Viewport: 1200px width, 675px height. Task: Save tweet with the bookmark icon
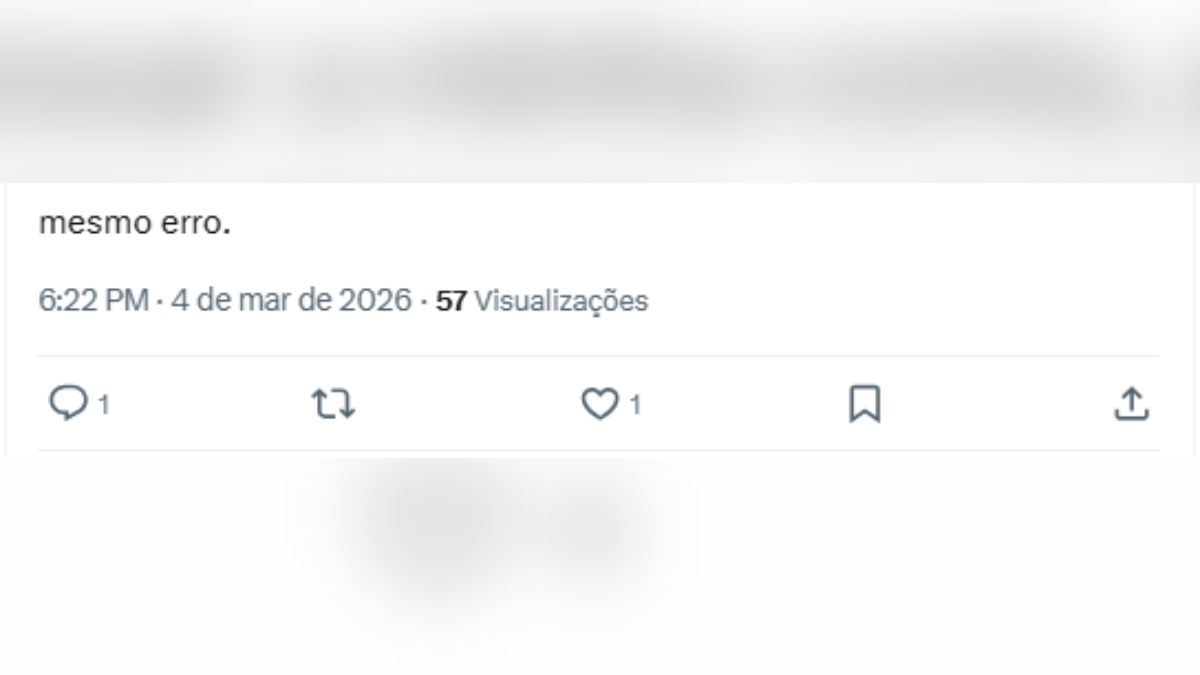click(x=864, y=404)
